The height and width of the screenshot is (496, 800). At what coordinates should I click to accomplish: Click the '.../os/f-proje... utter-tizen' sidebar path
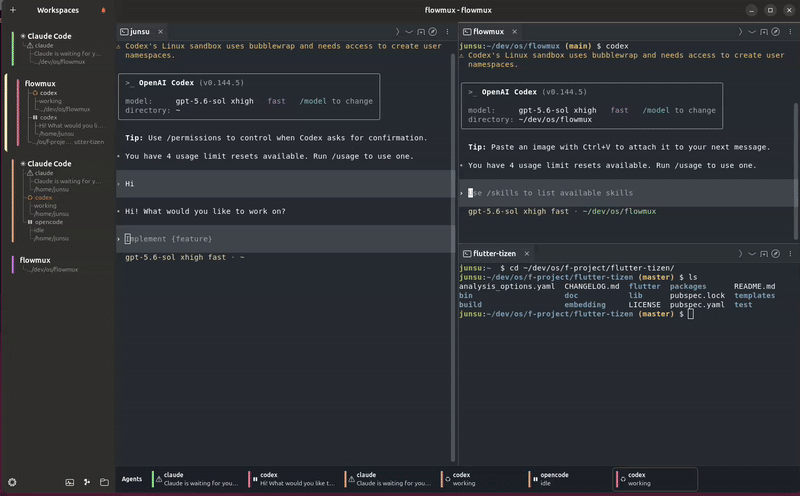click(70, 142)
